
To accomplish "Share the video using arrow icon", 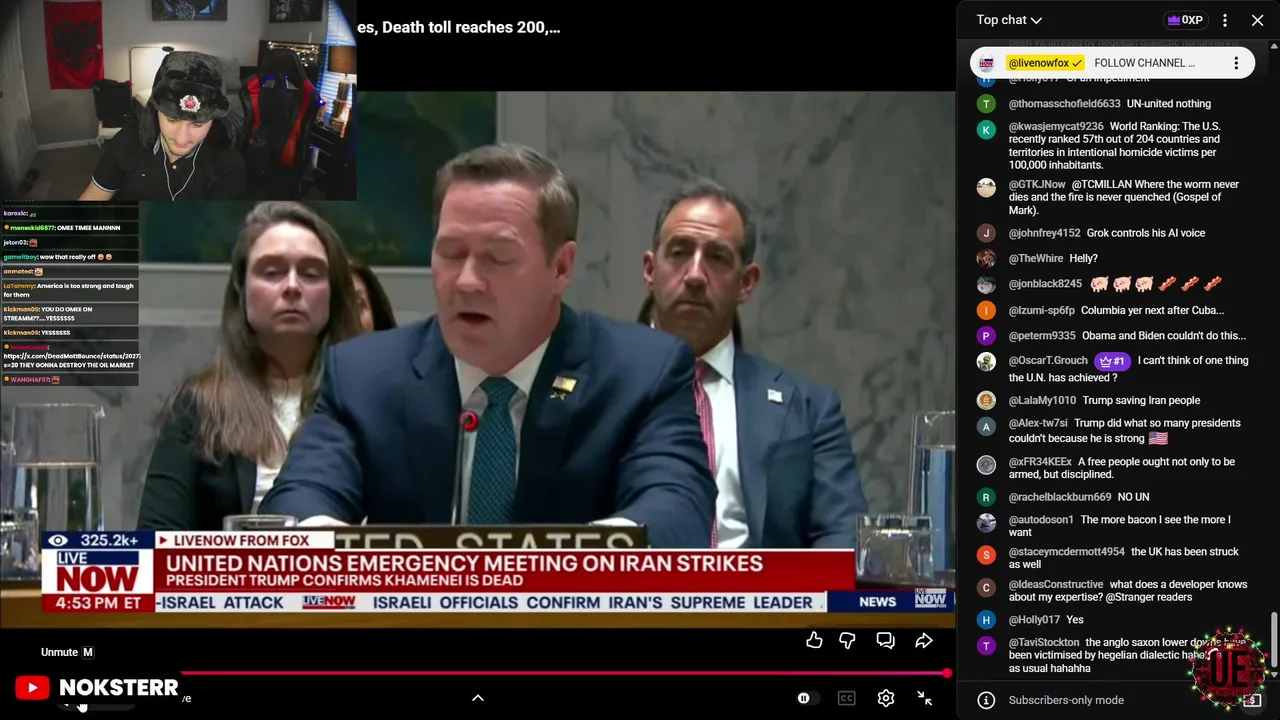I will [923, 640].
